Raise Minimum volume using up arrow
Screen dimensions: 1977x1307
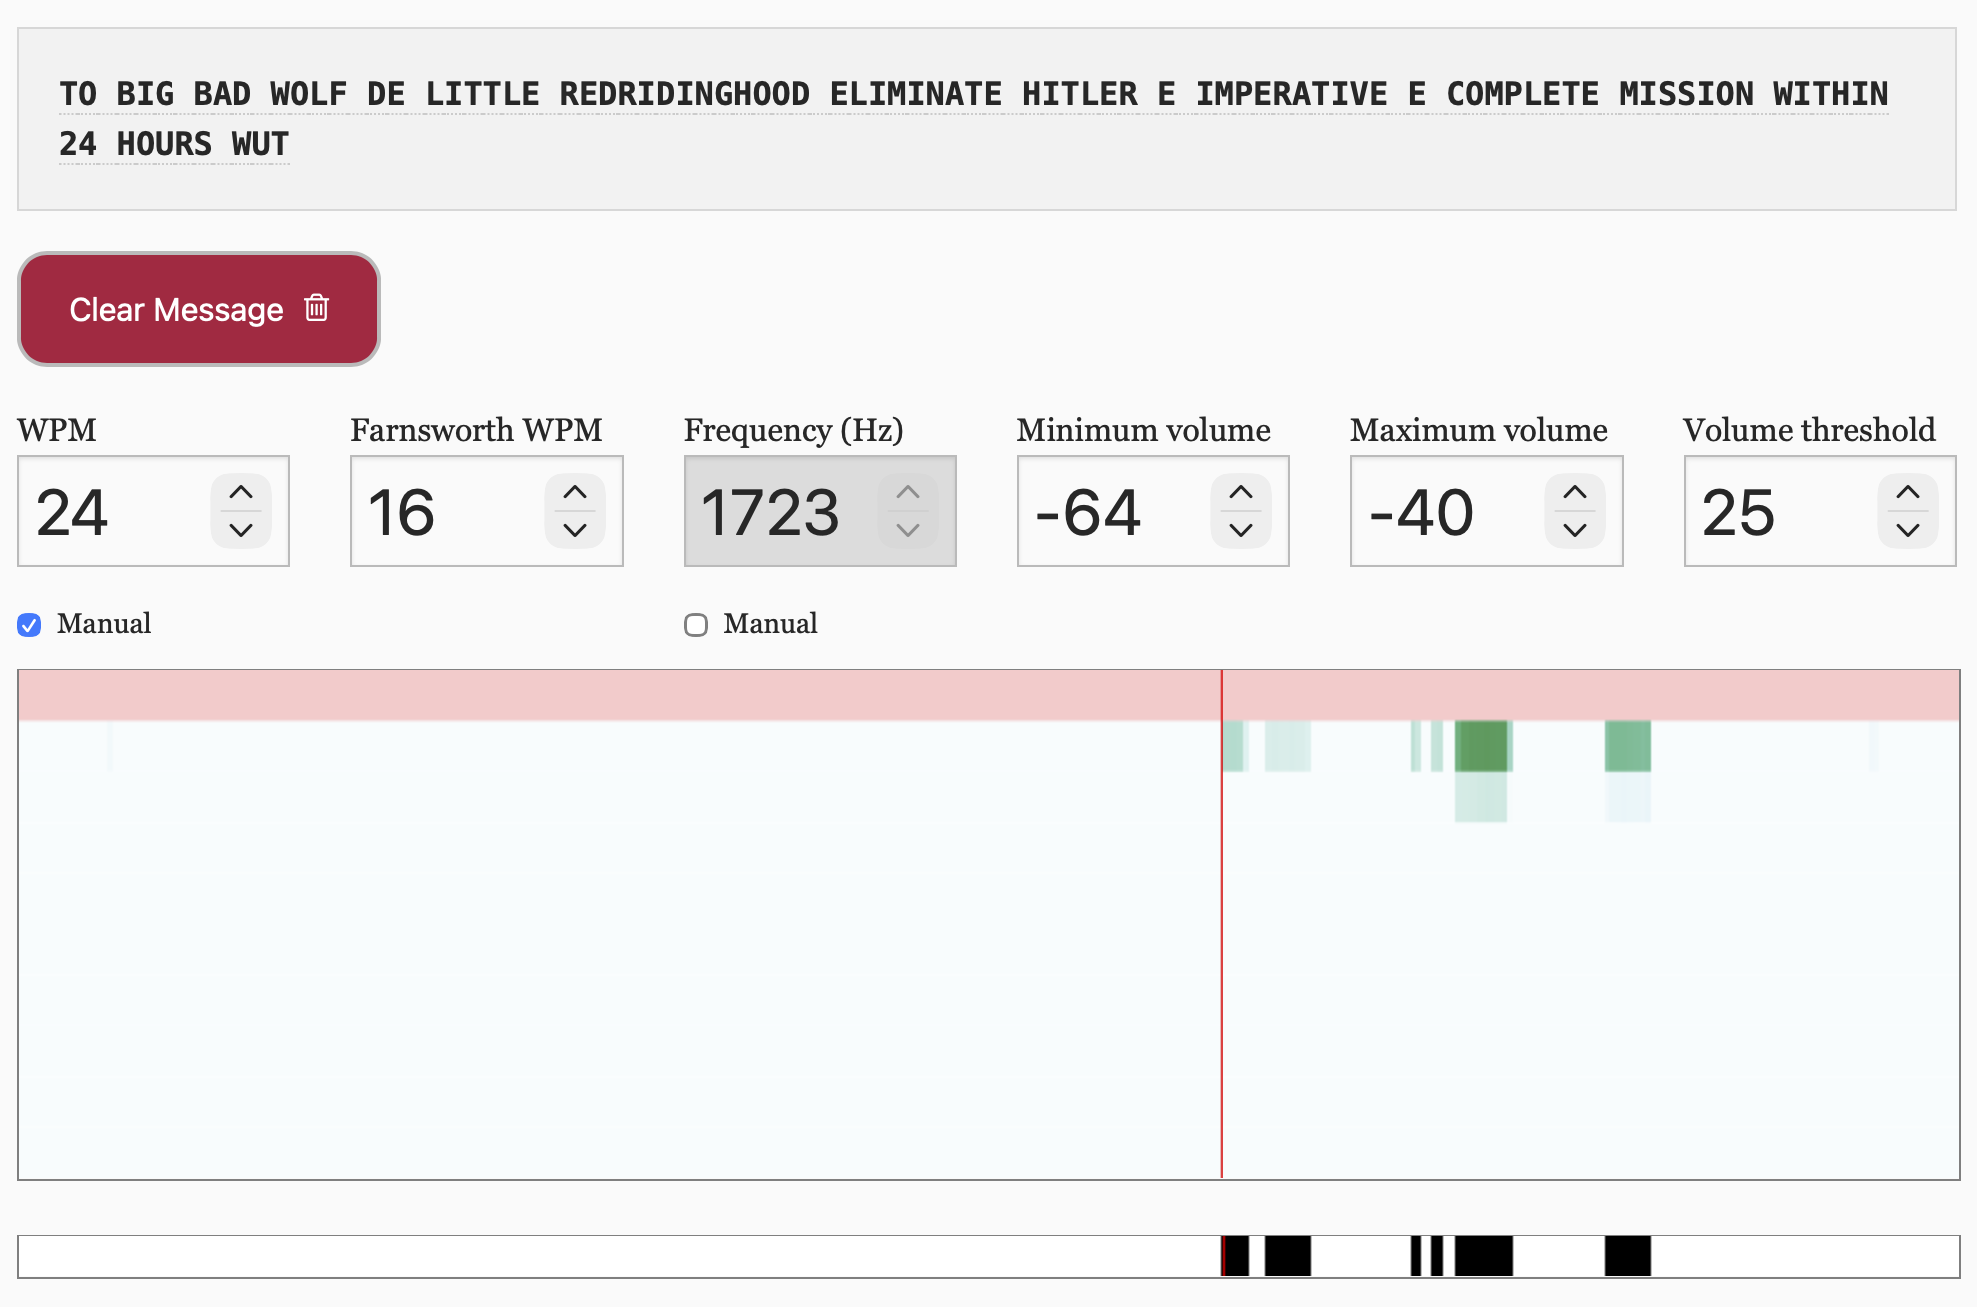[x=1241, y=492]
